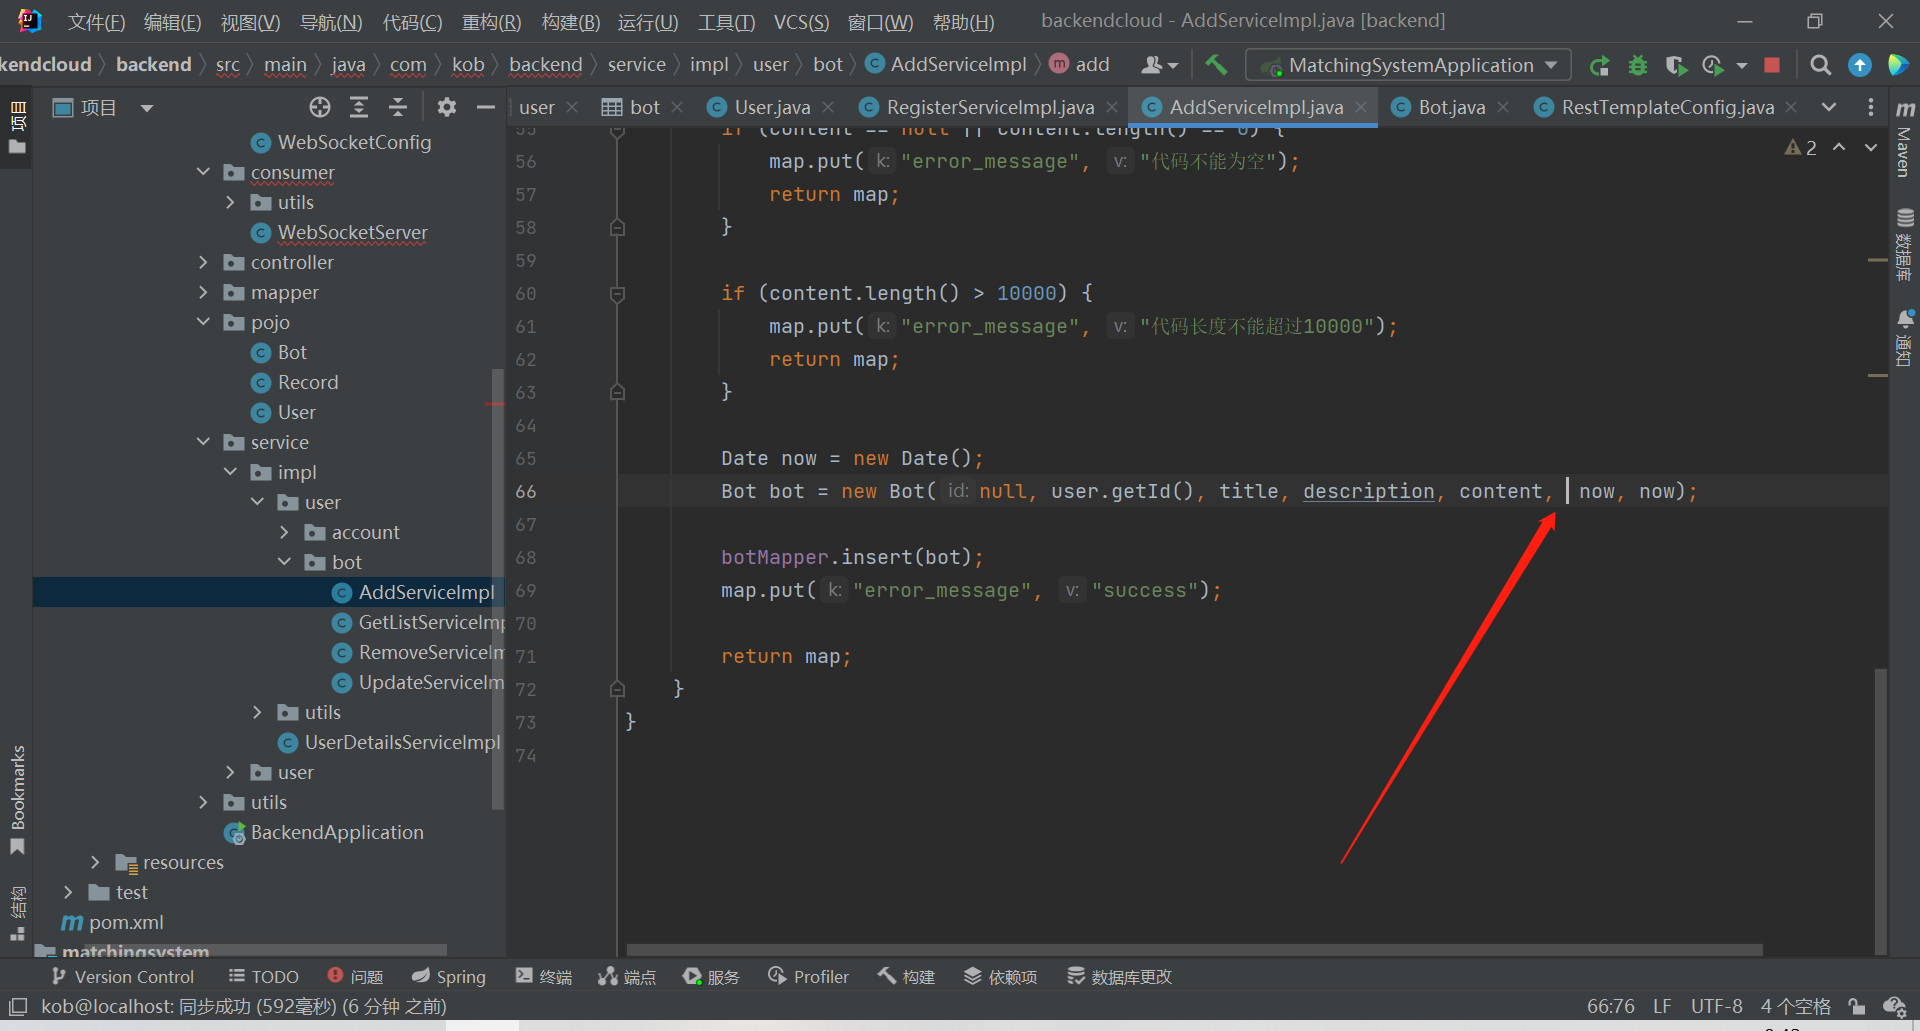Open run configuration MatchingSystemApplication dropdown
This screenshot has height=1031, width=1920.
click(1408, 65)
